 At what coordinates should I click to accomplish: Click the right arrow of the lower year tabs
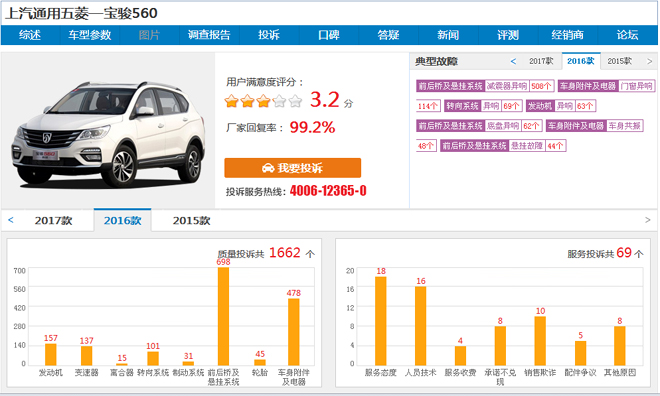pos(648,220)
